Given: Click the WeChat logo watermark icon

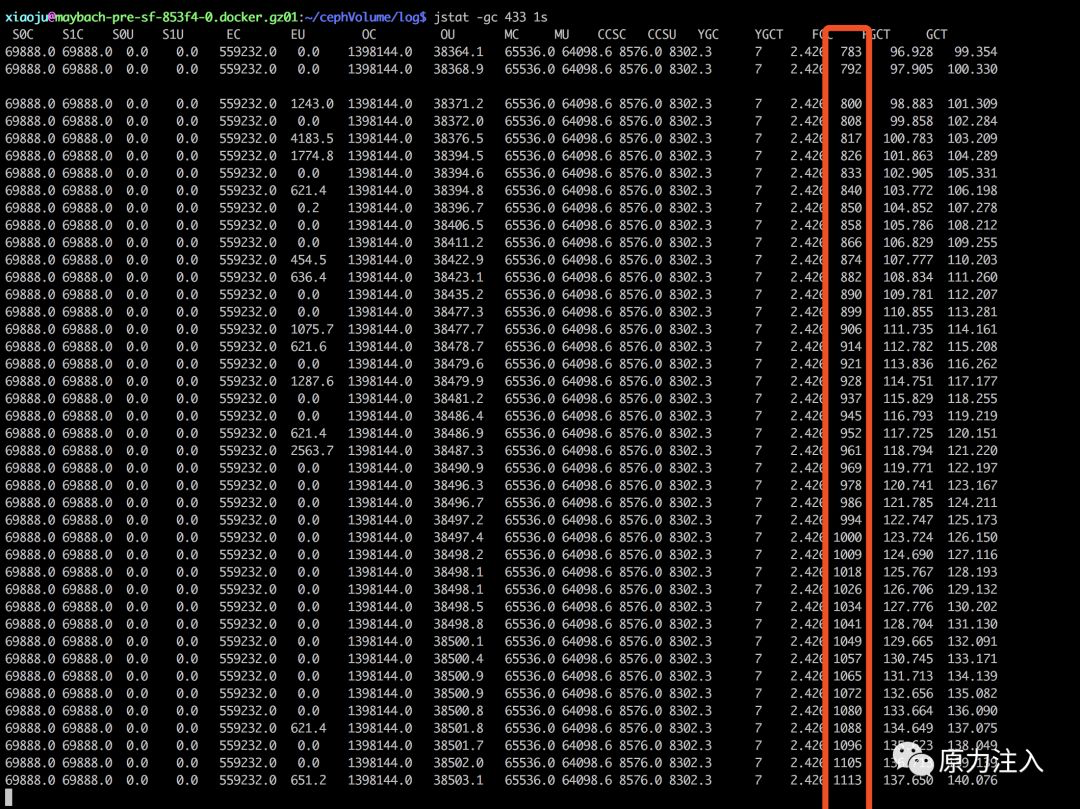Looking at the screenshot, I should 913,758.
